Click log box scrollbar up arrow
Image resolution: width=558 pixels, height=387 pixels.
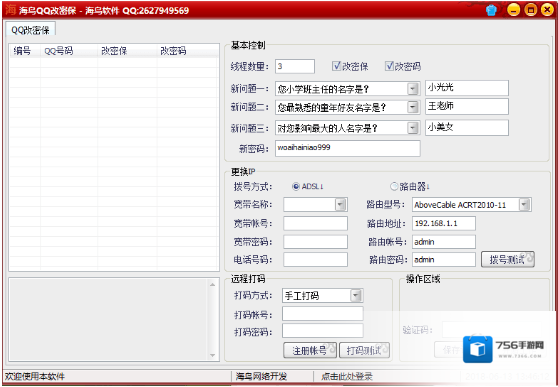click(x=213, y=284)
